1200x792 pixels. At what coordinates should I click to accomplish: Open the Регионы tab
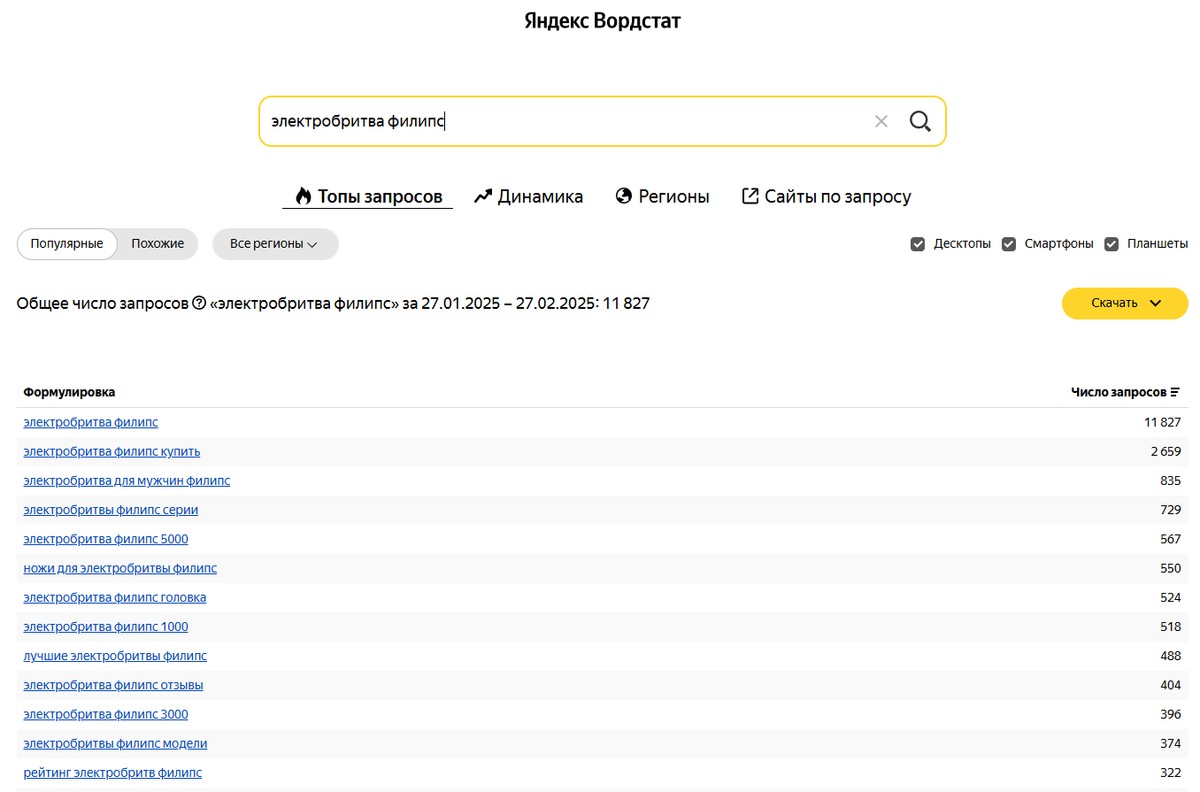[x=663, y=196]
